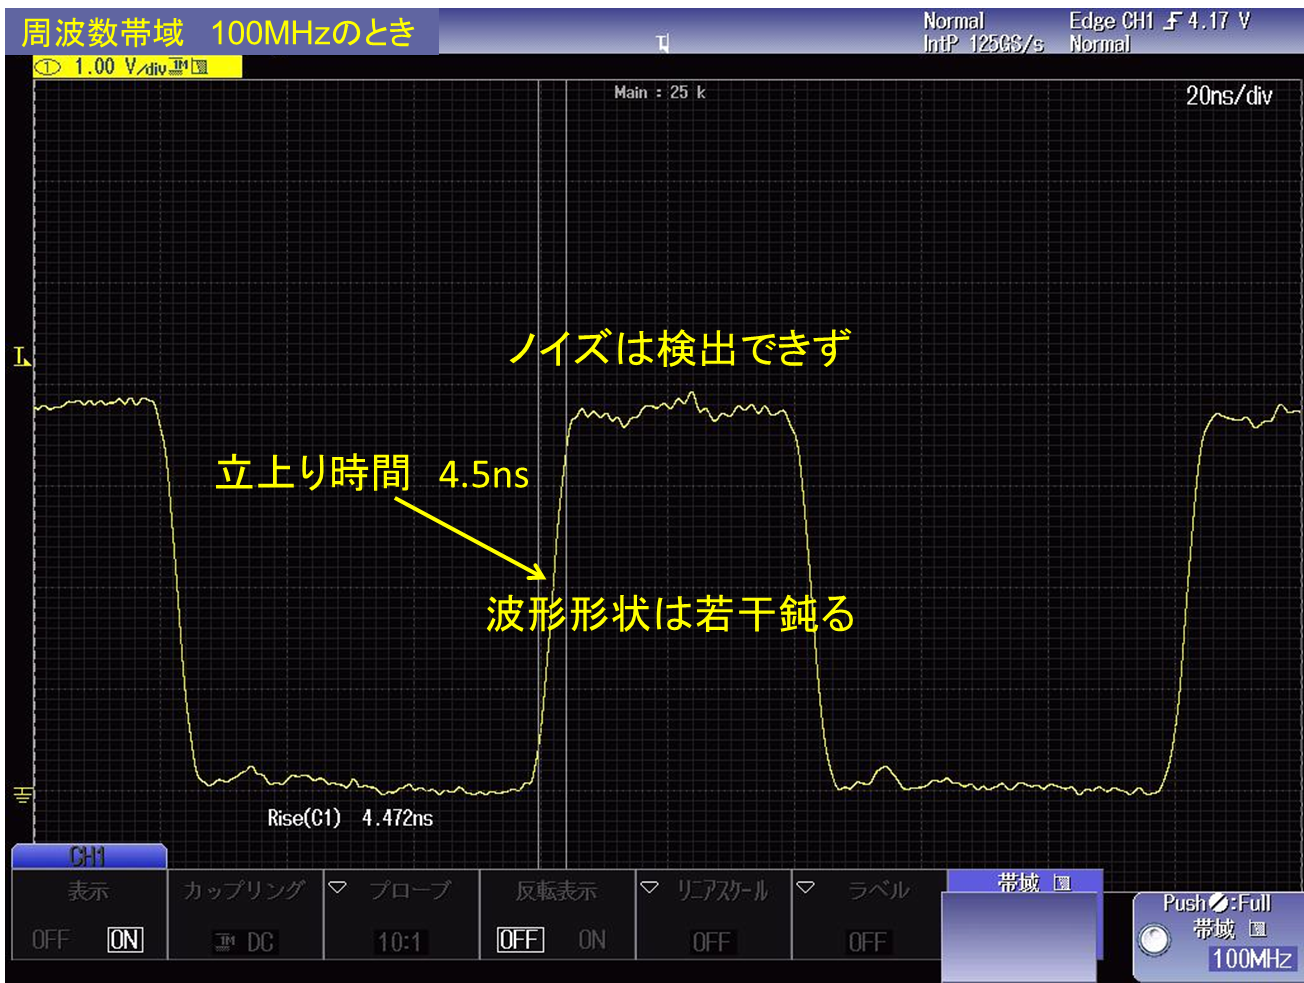
Task: Click the circled 1 channel indicator icon
Action: click(48, 67)
